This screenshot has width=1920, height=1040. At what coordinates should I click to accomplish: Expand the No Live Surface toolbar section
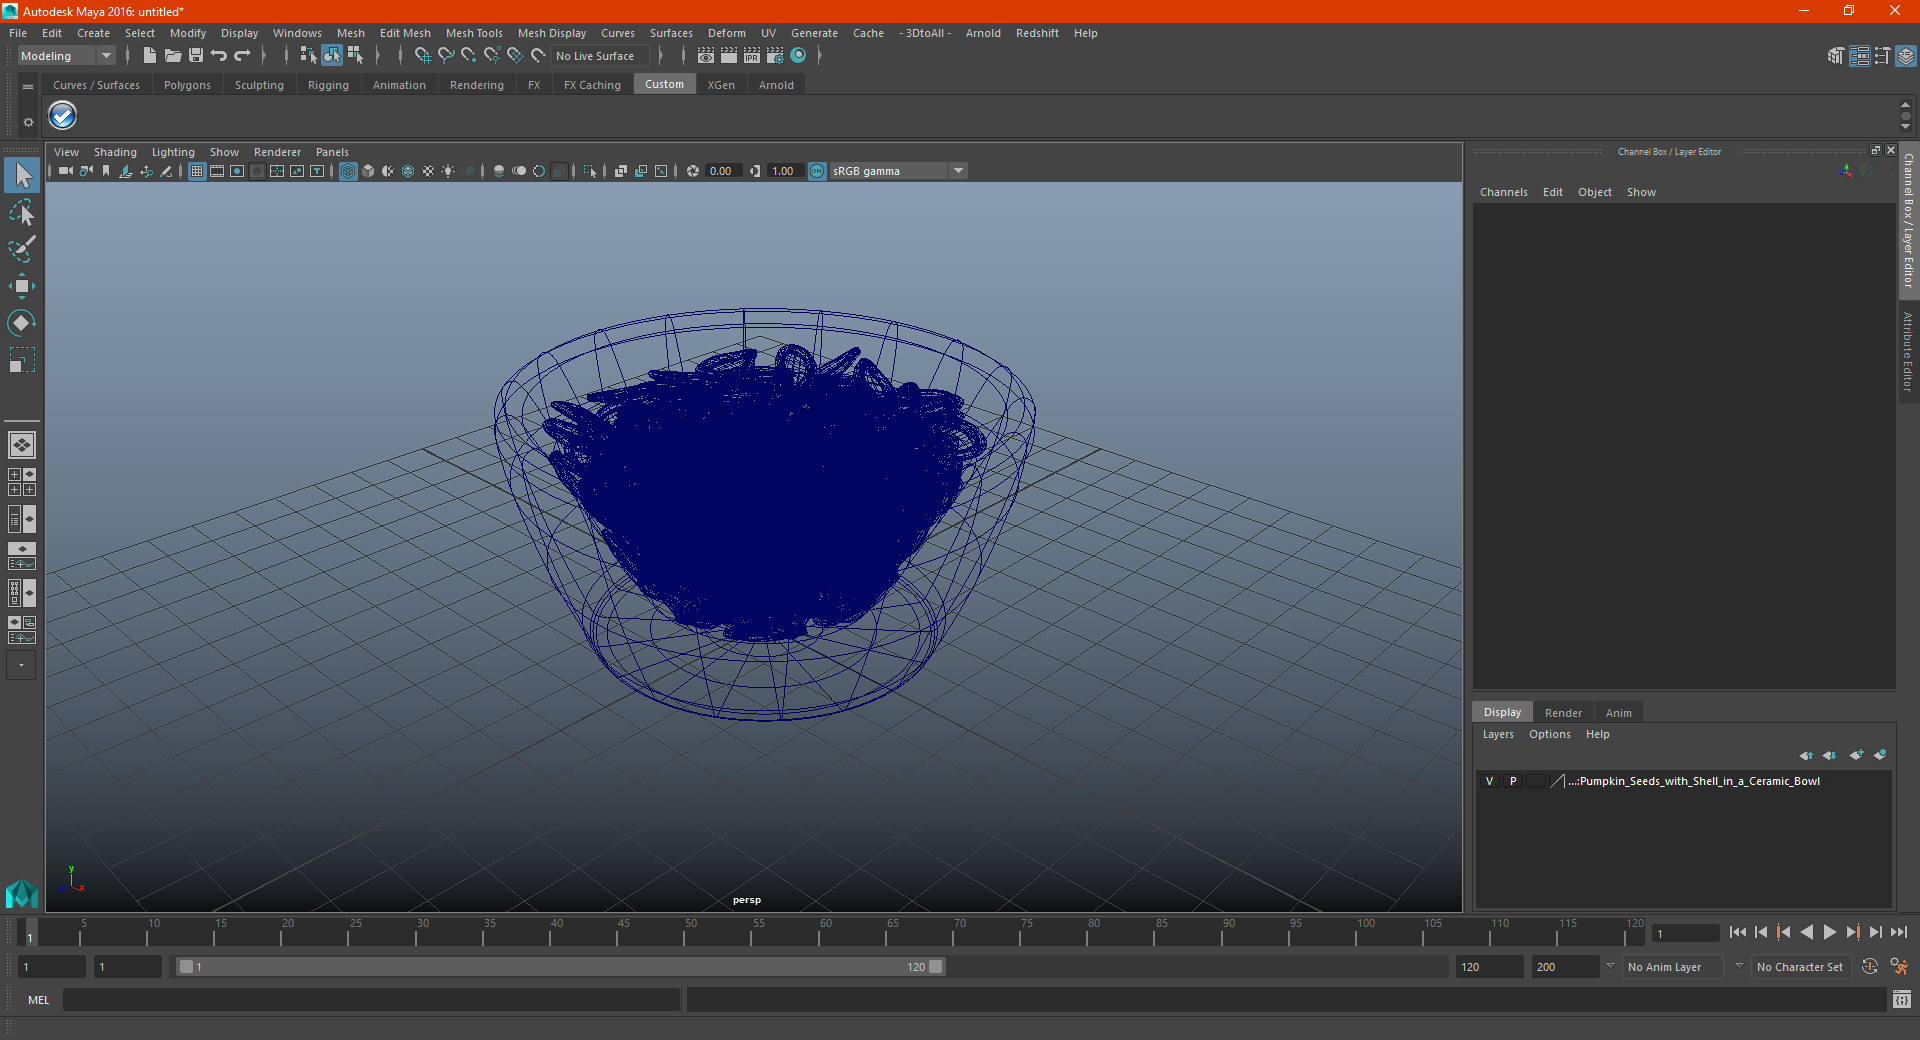[660, 56]
